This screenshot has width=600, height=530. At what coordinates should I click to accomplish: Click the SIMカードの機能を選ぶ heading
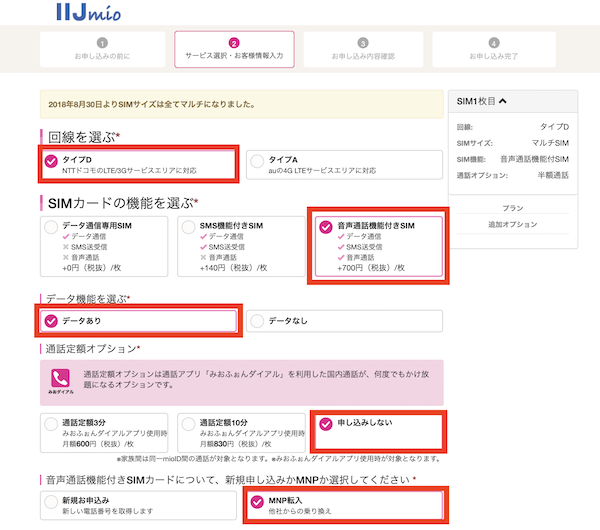coord(123,203)
